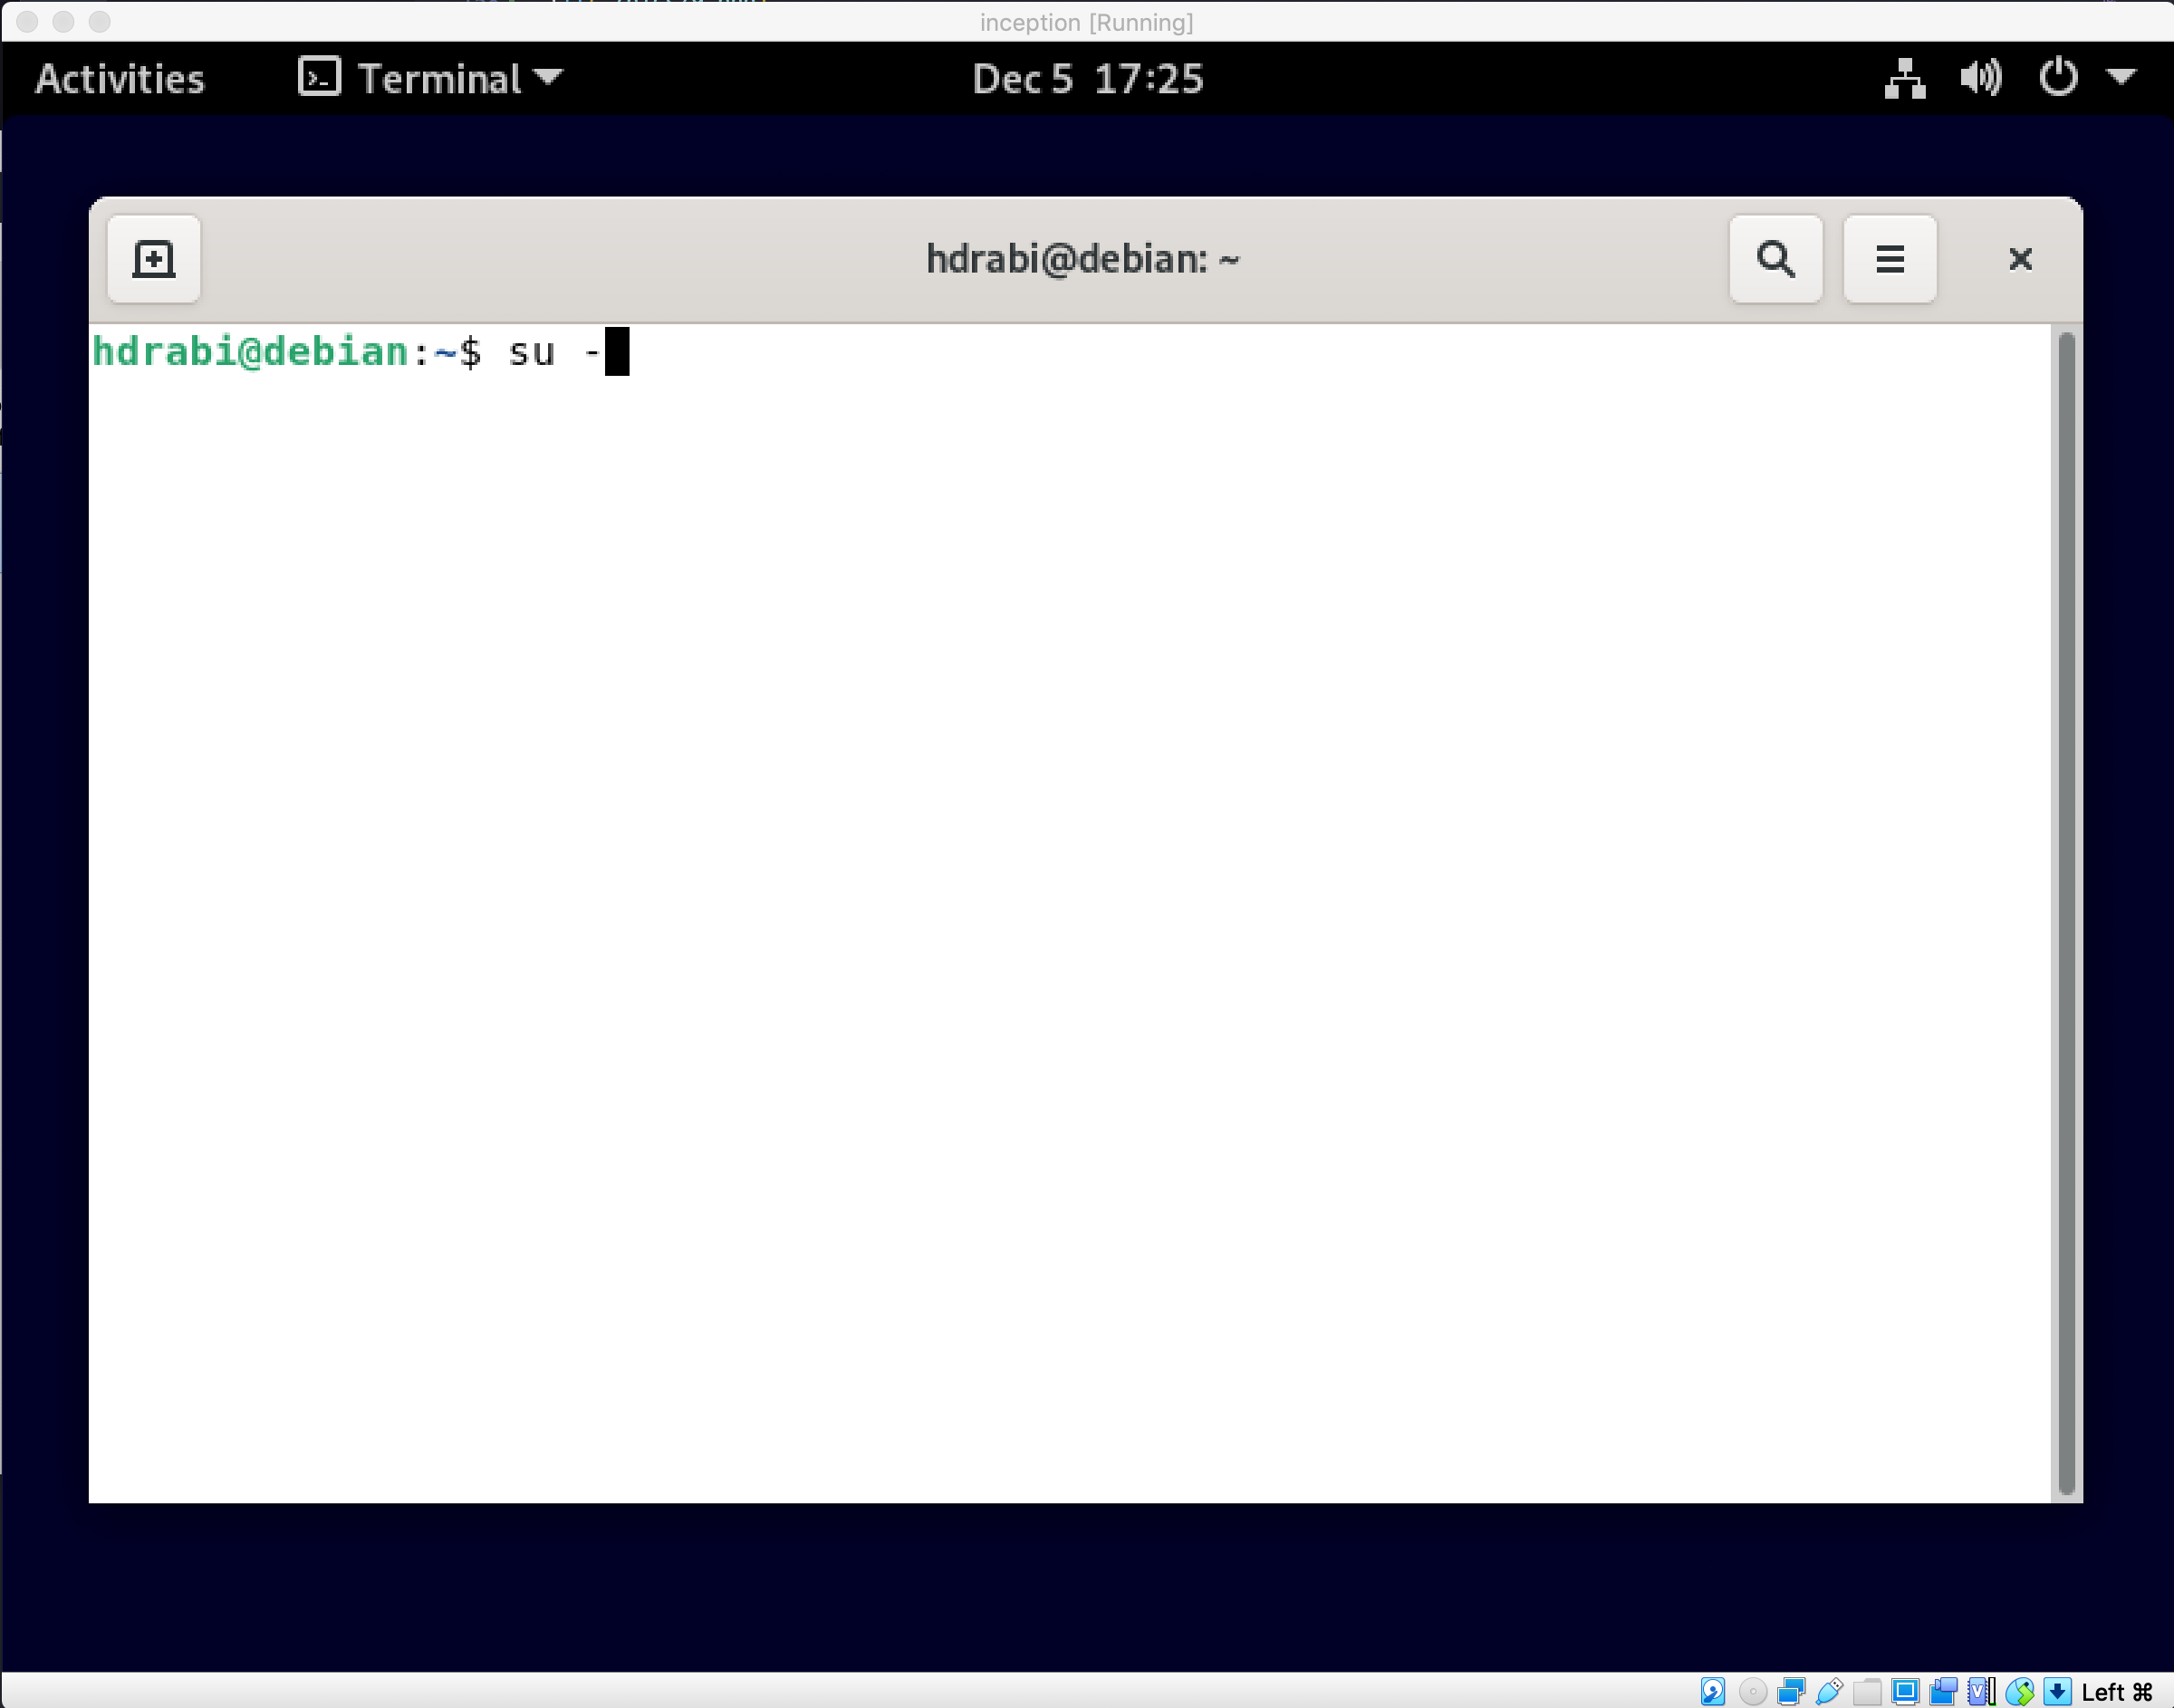This screenshot has height=1708, width=2174.
Task: Open the Activities overview
Action: 120,79
